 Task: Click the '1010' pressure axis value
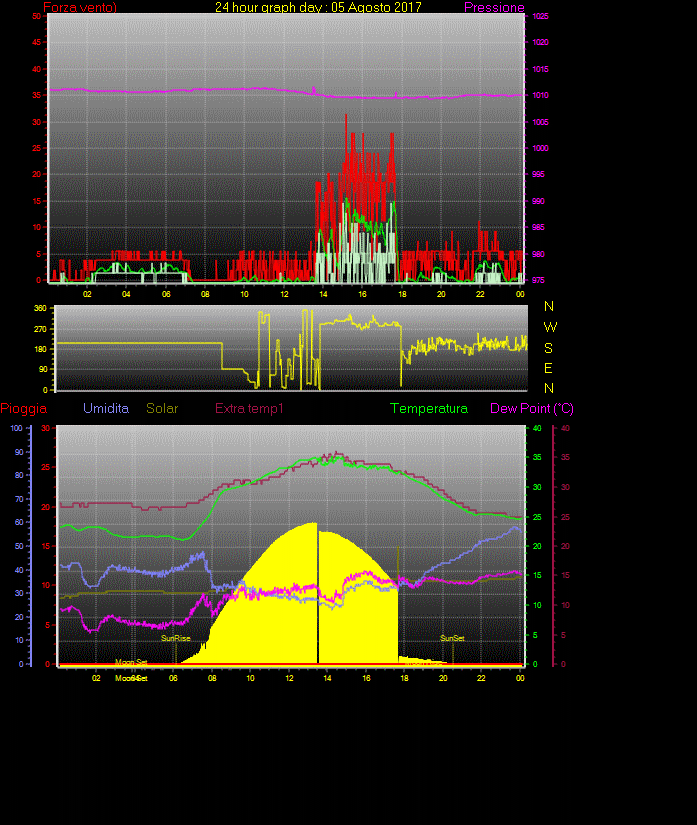click(x=540, y=95)
